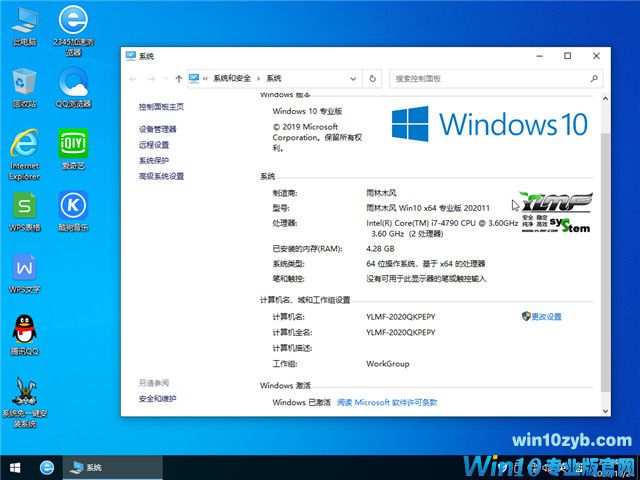The width and height of the screenshot is (640, 480).
Task: Open the browser pinned on the taskbar
Action: coord(47,467)
